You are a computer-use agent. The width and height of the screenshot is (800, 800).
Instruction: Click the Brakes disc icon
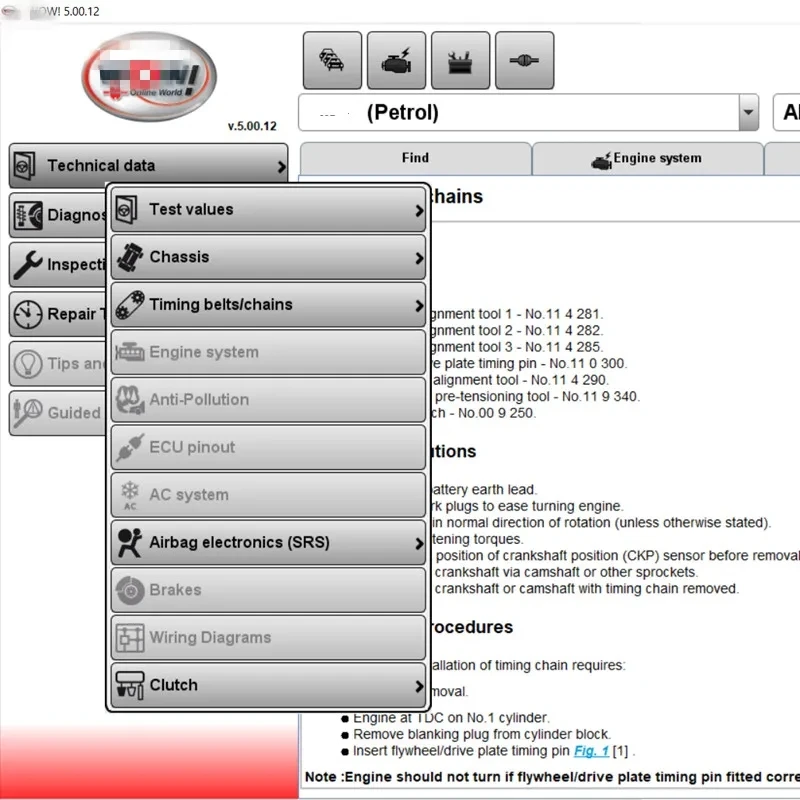[130, 590]
